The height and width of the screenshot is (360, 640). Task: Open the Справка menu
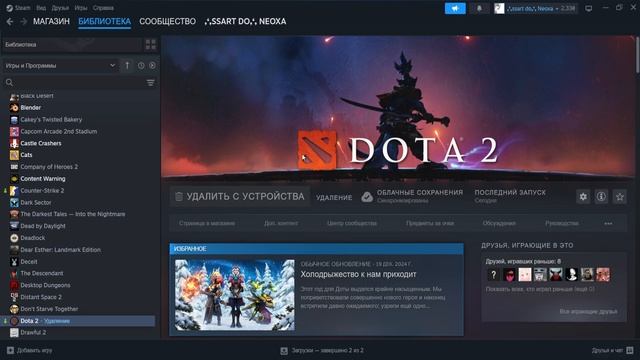pyautogui.click(x=103, y=8)
